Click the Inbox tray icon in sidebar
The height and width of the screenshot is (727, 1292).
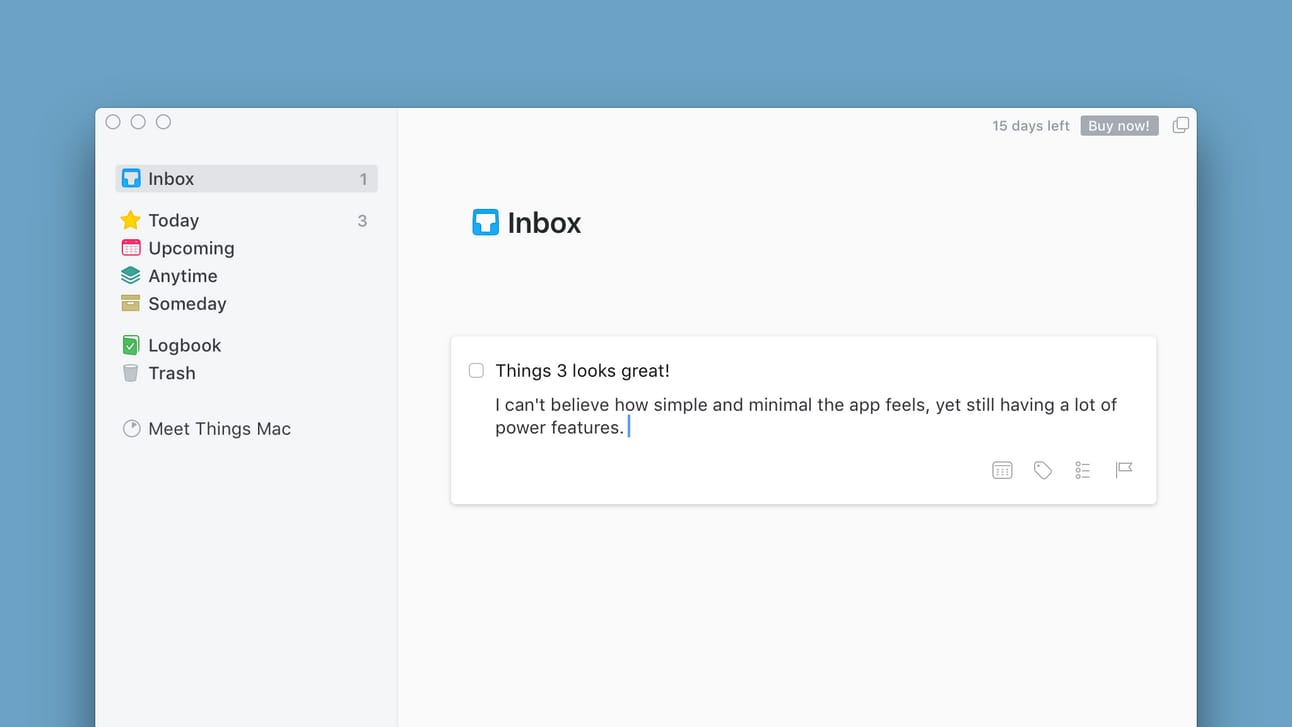click(131, 179)
